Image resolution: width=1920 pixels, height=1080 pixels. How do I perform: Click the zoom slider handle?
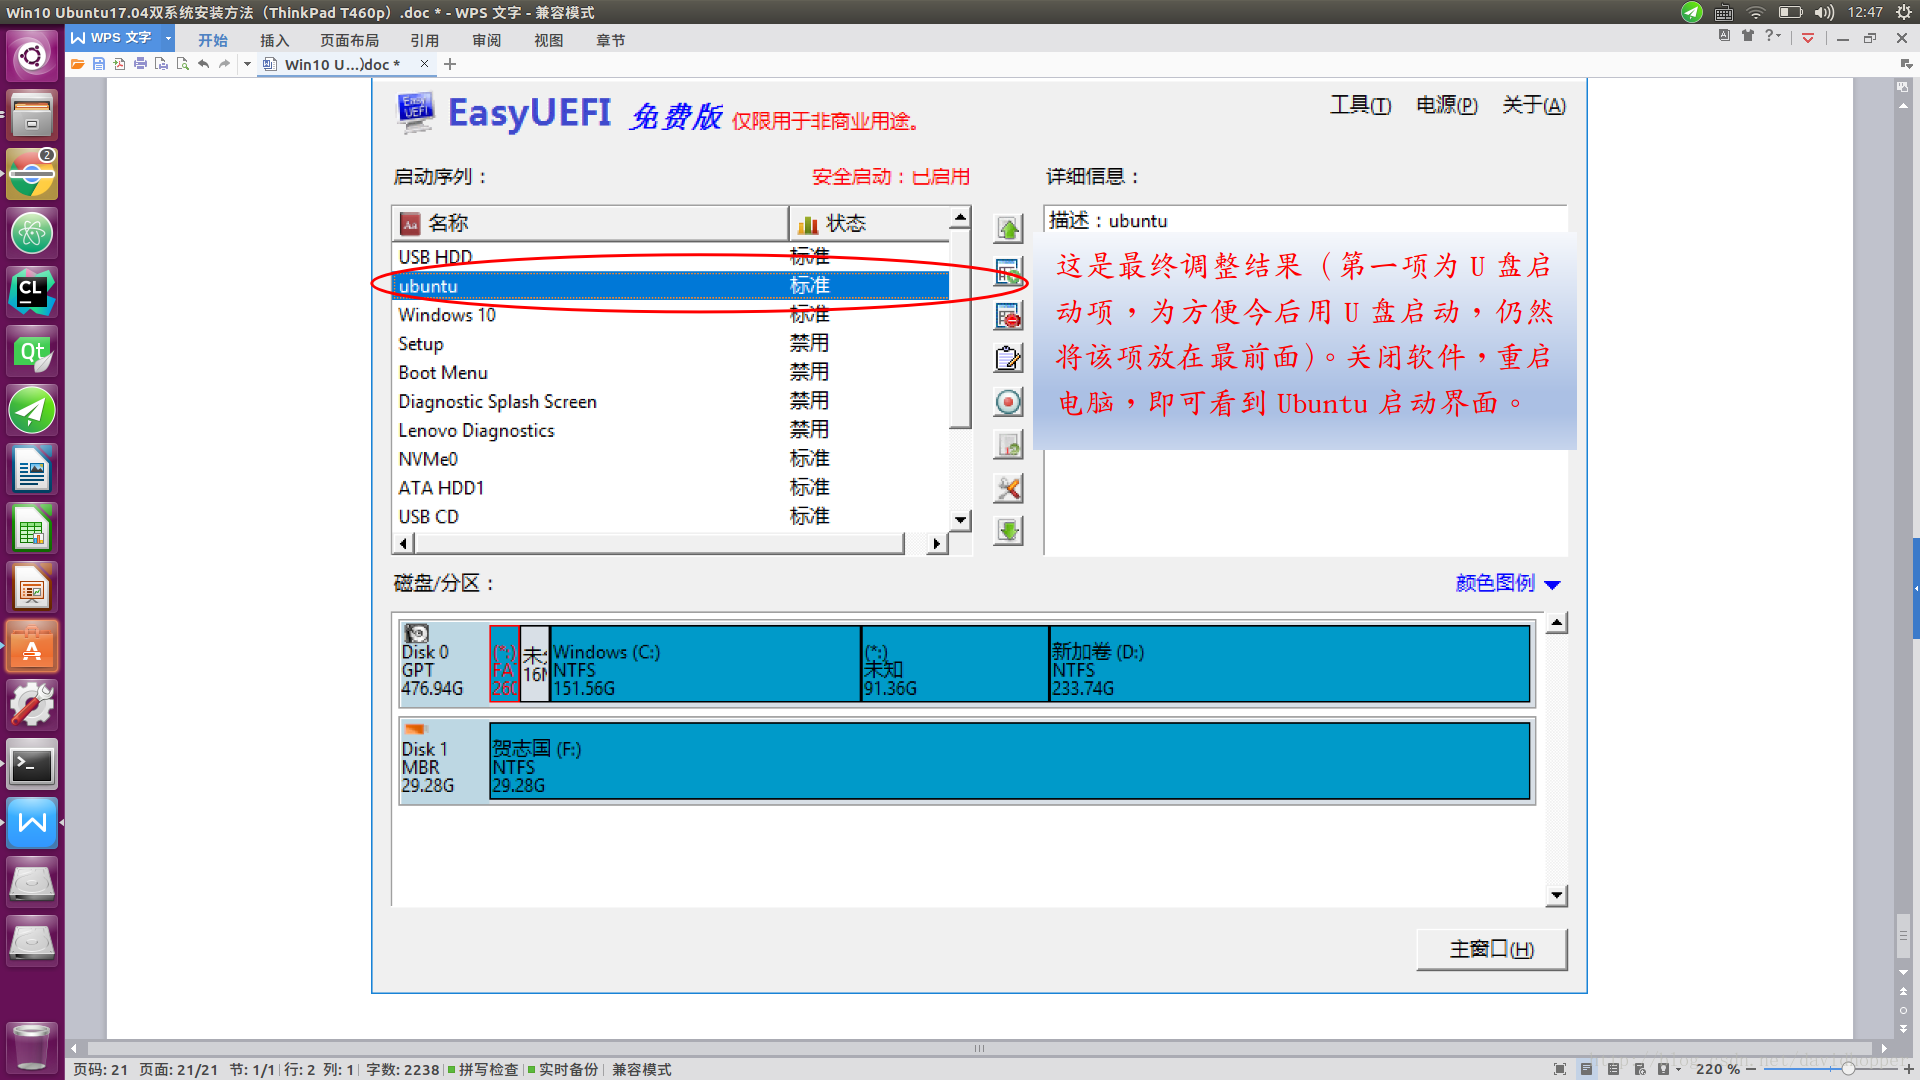(x=1848, y=1069)
